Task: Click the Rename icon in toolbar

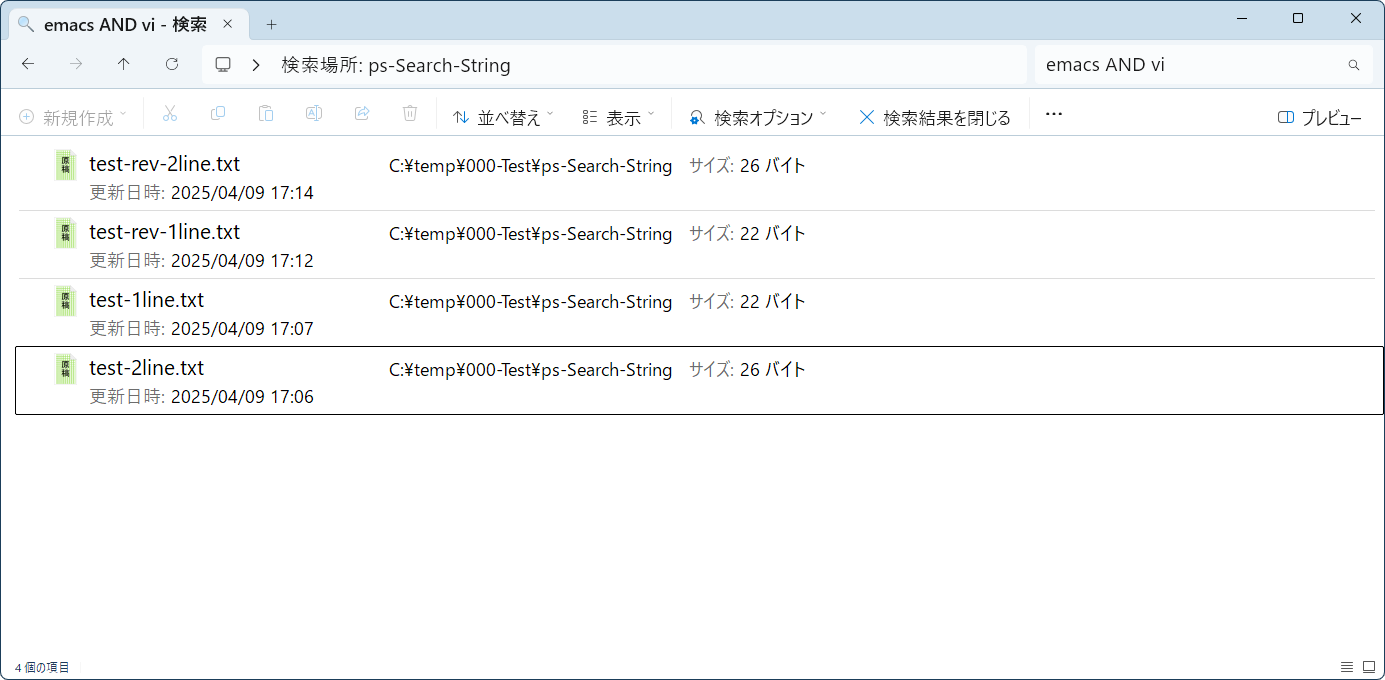Action: (x=314, y=114)
